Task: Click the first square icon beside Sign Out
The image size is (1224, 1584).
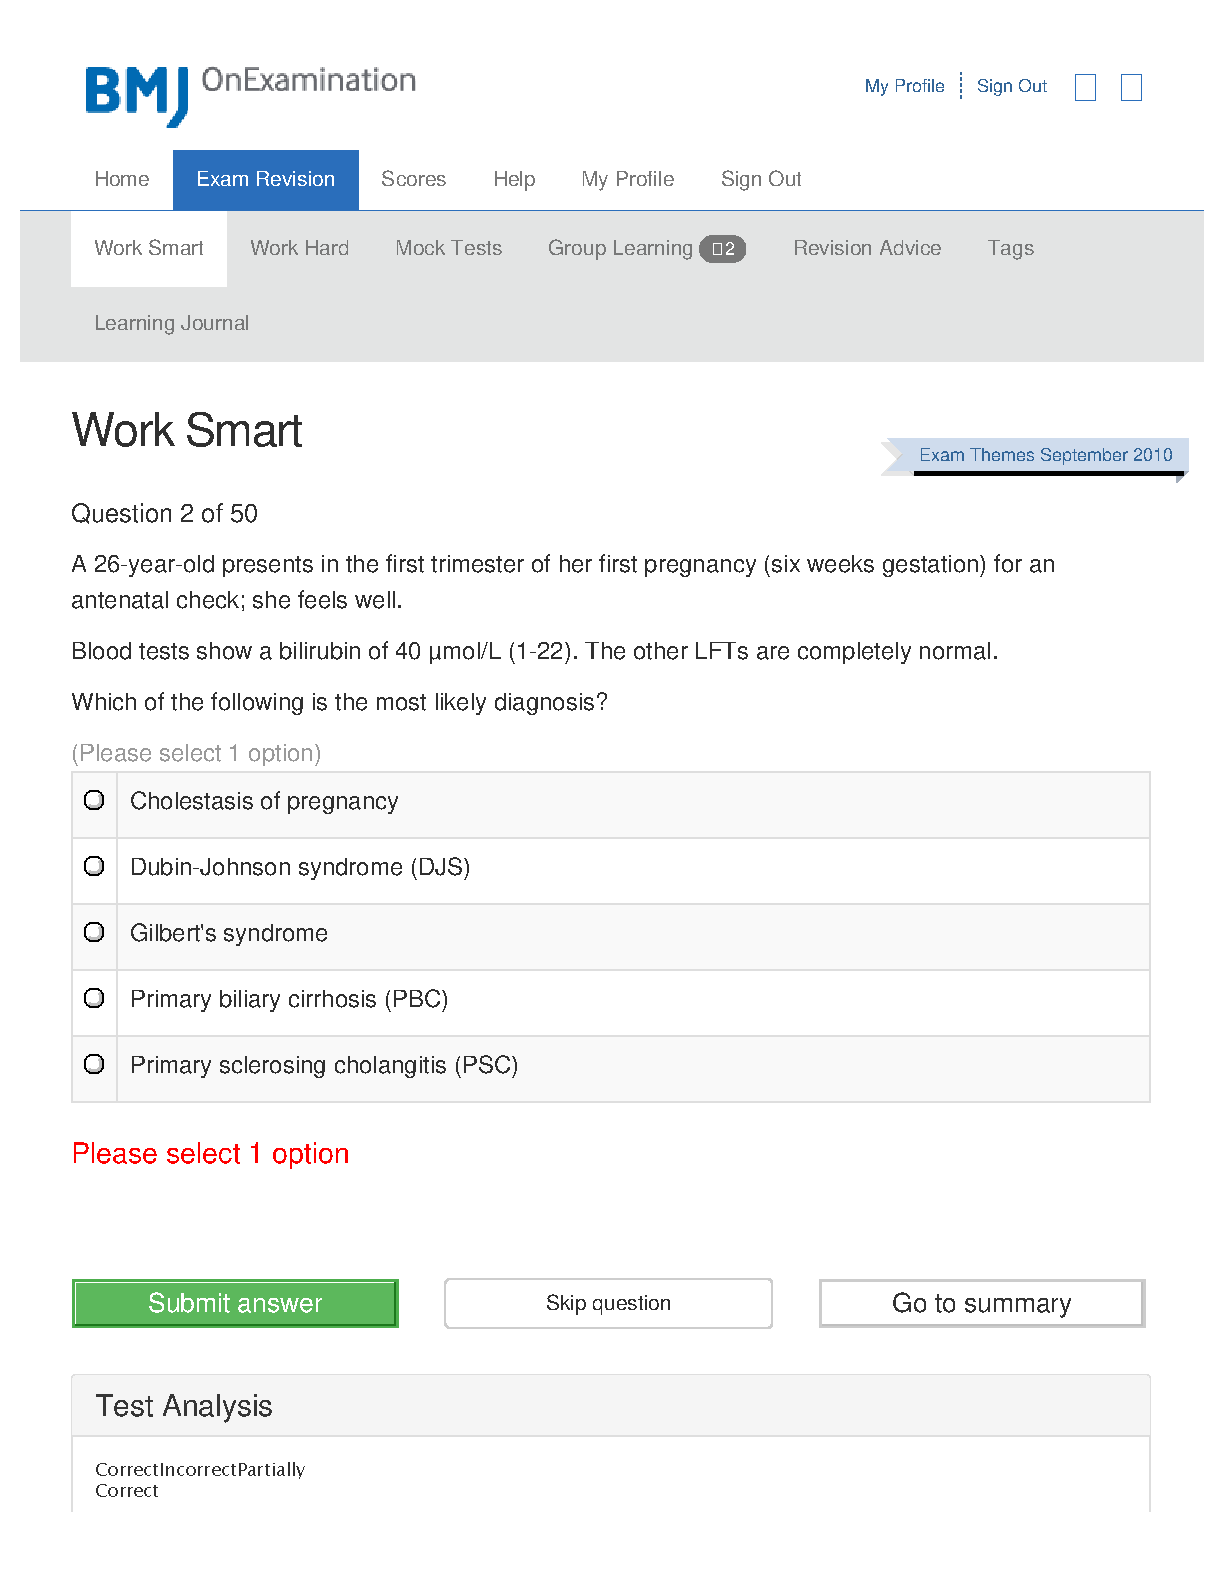Action: tap(1085, 88)
